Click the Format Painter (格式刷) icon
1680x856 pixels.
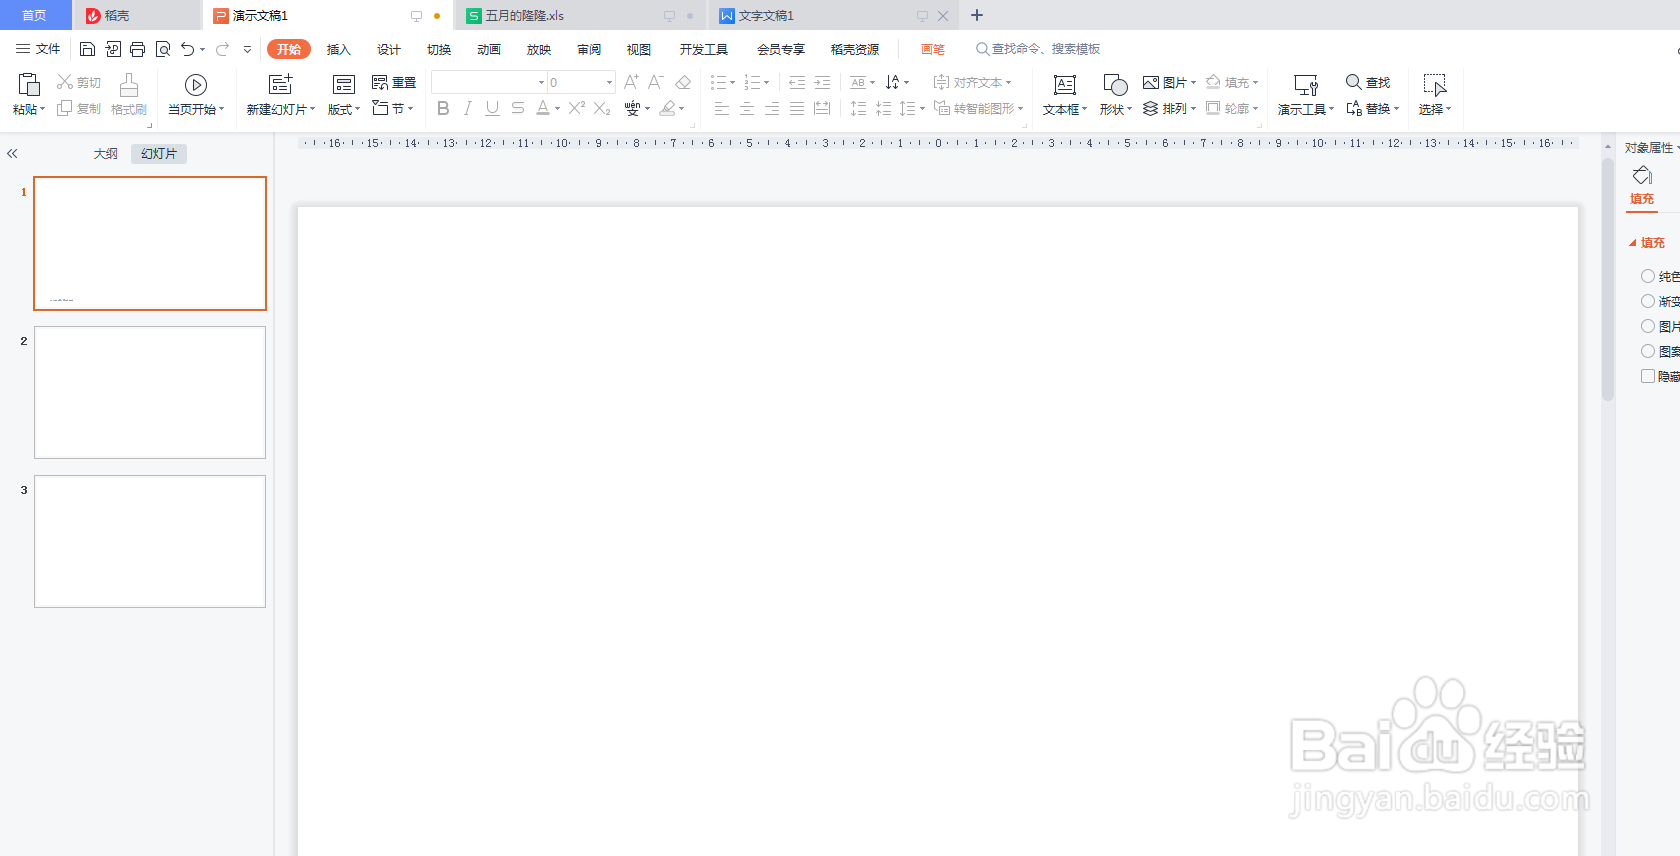(129, 85)
